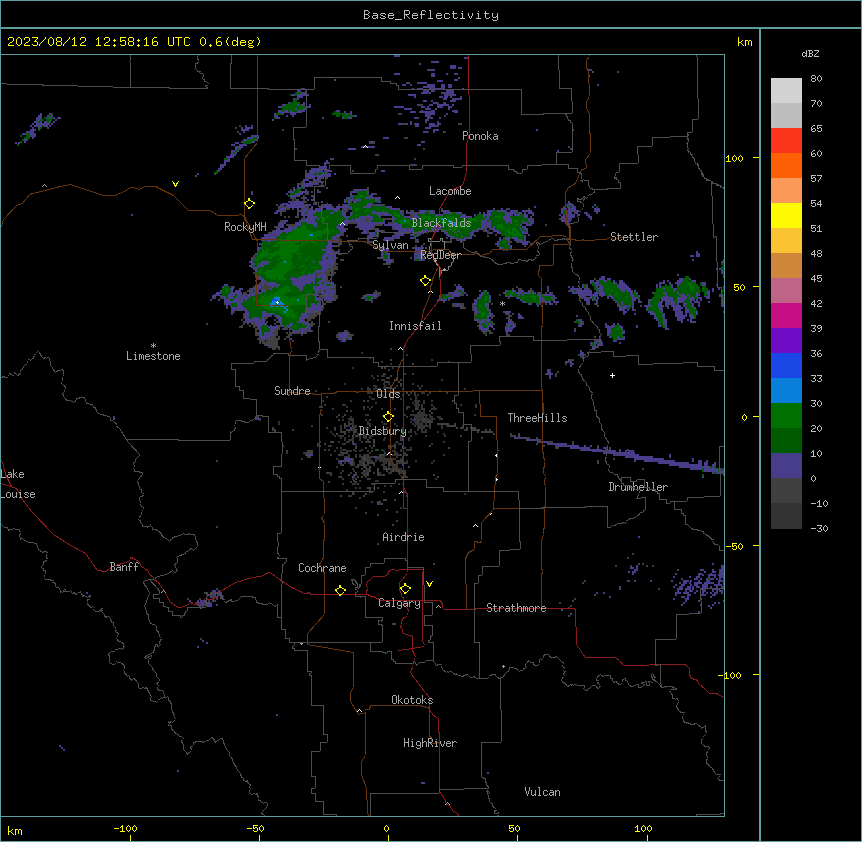Select the orange 57-60 dBZ legend swatch

[786, 165]
